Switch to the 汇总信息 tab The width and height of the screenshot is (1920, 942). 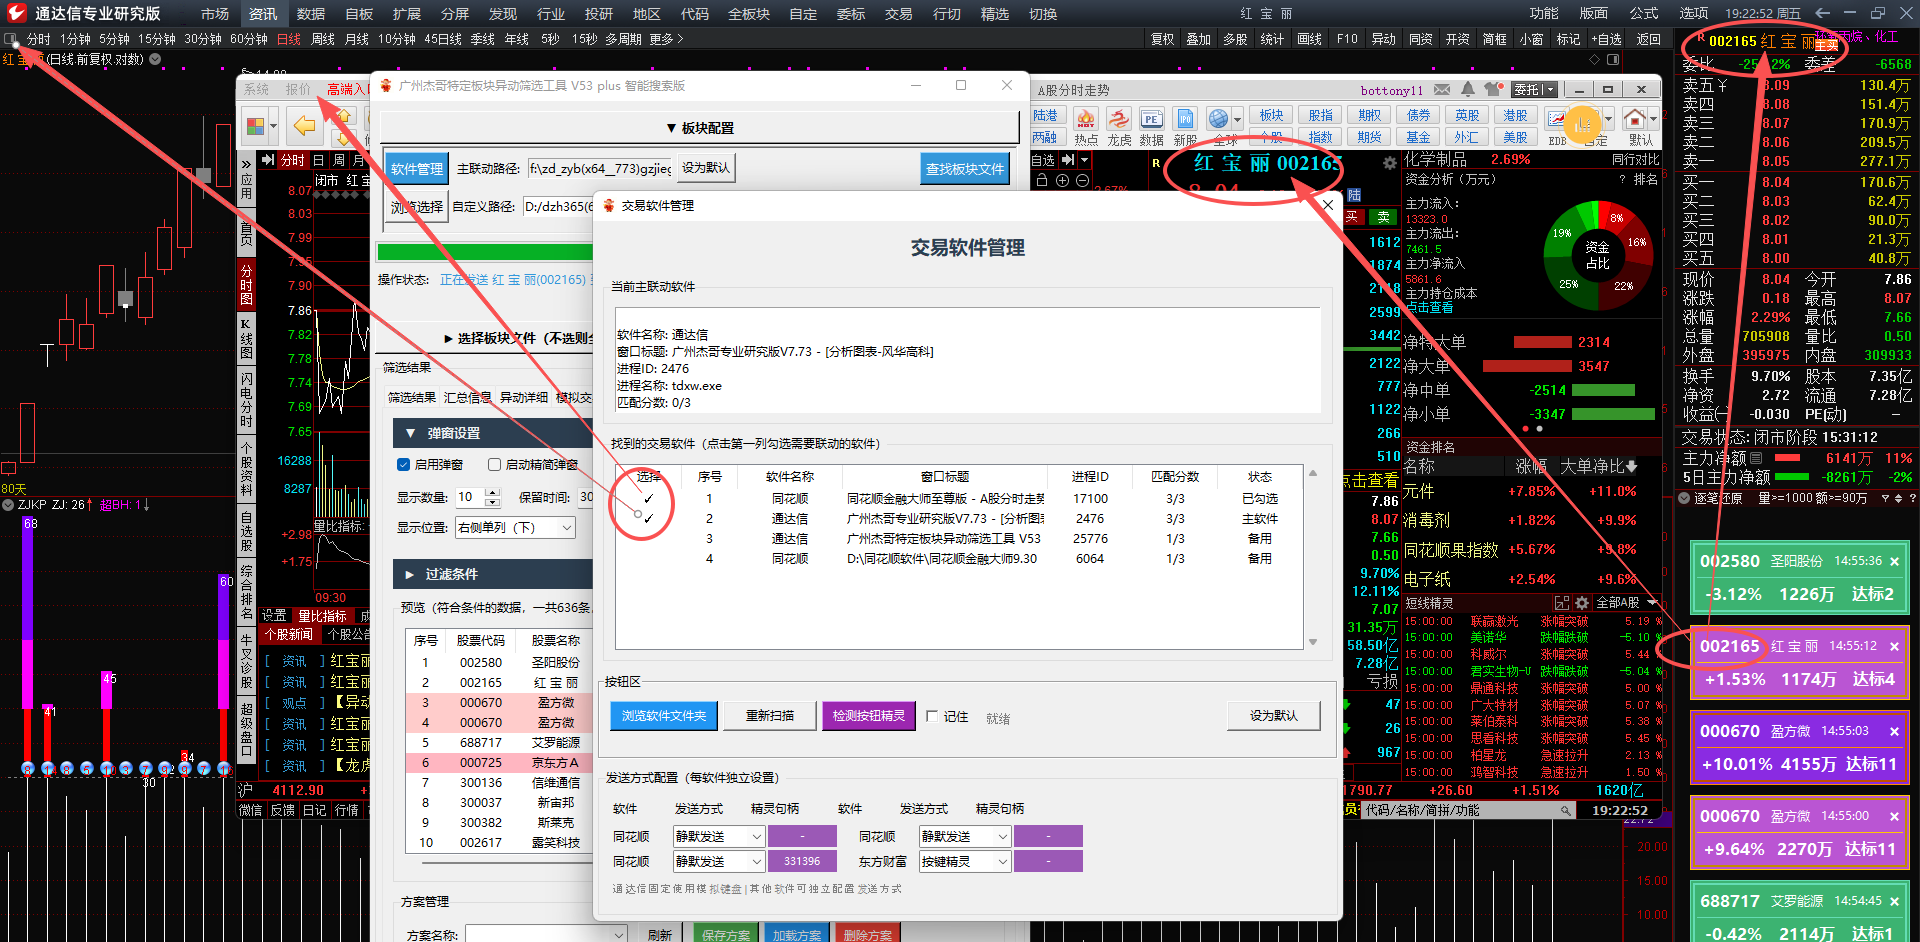coord(467,397)
